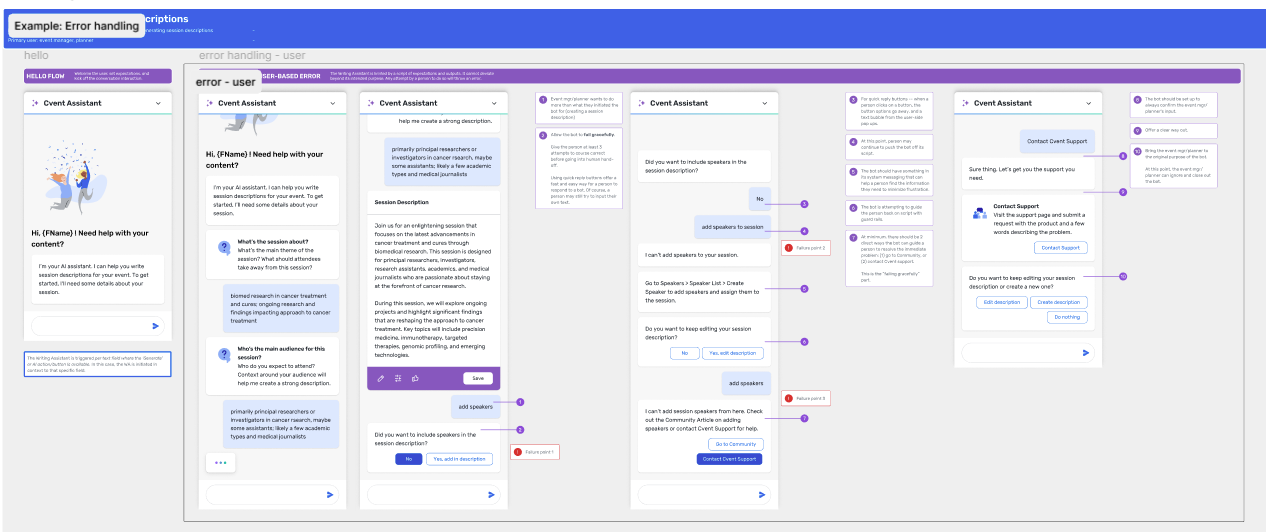Click the light-blue 'No' reply bubble
1266x532 pixels.
(759, 199)
